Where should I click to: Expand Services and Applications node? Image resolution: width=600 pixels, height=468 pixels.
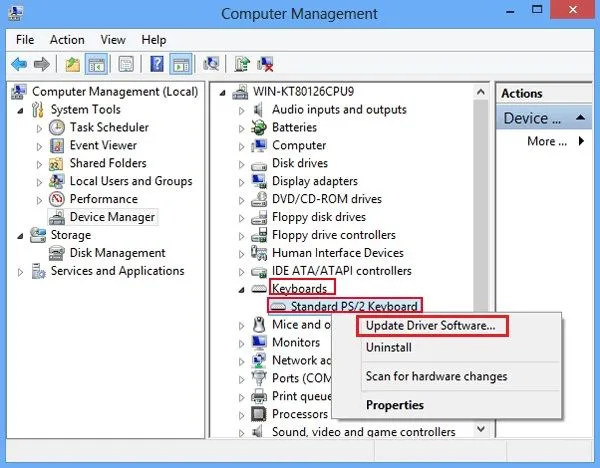pyautogui.click(x=20, y=271)
